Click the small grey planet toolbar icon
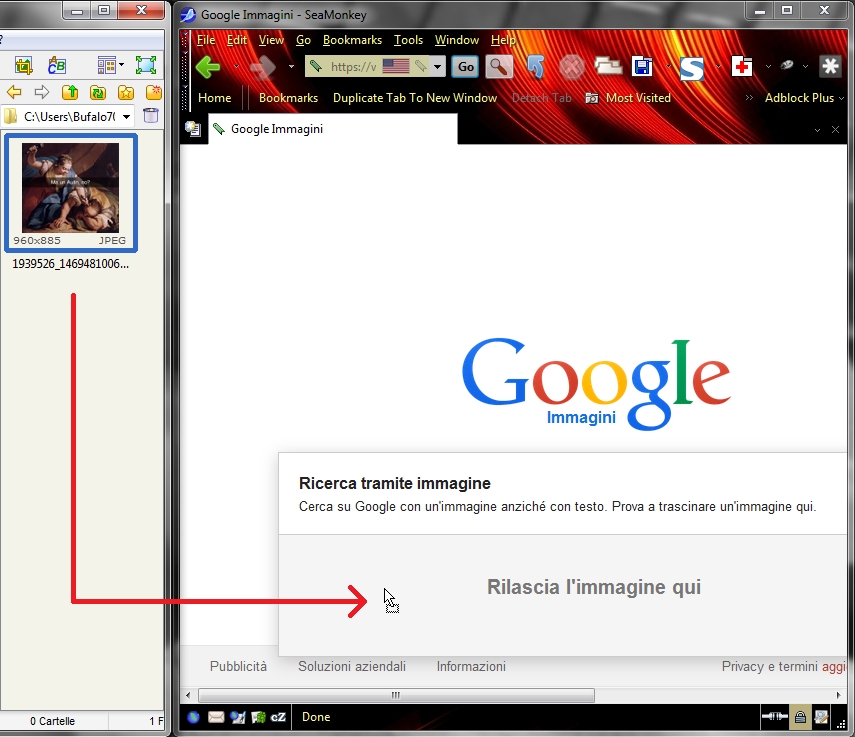855x737 pixels. click(787, 65)
